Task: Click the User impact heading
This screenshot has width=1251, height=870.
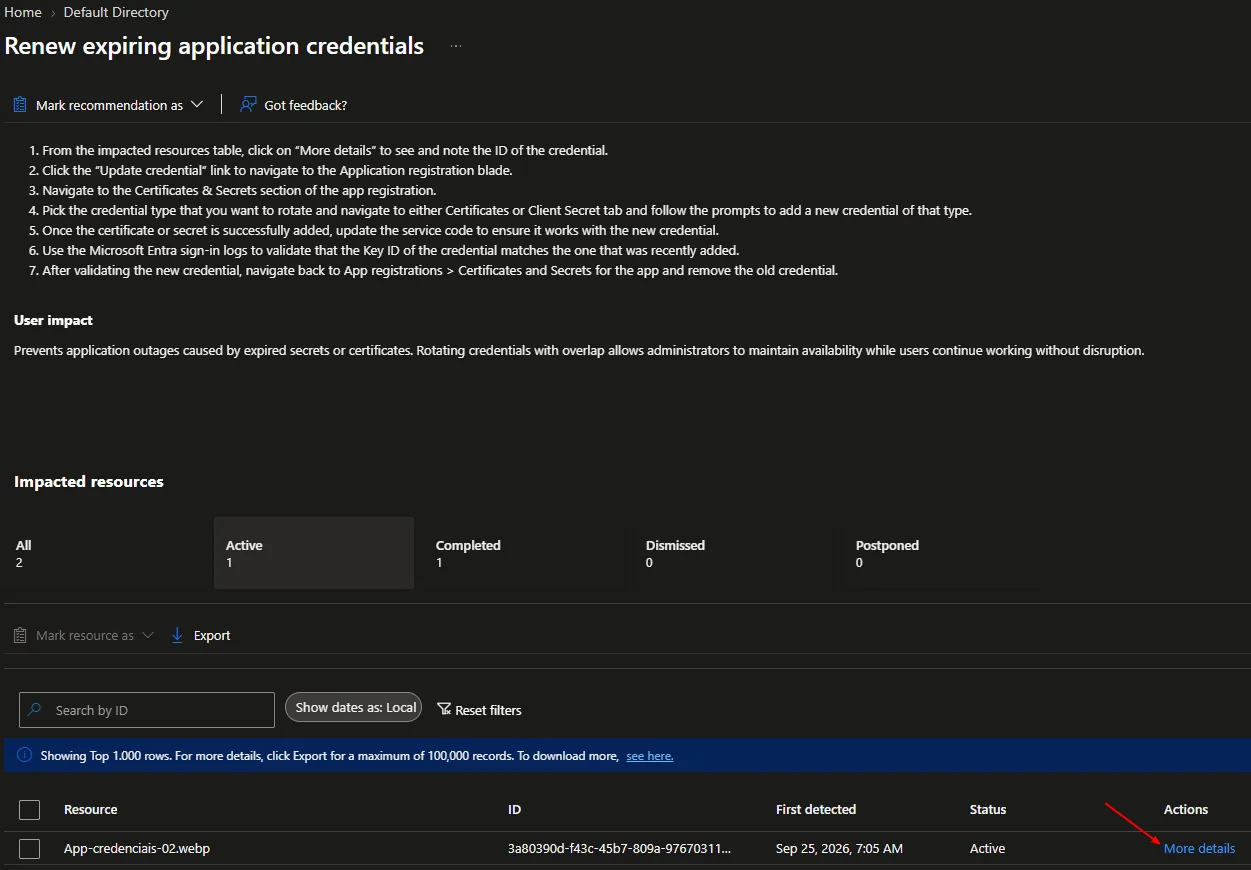Action: tap(53, 320)
